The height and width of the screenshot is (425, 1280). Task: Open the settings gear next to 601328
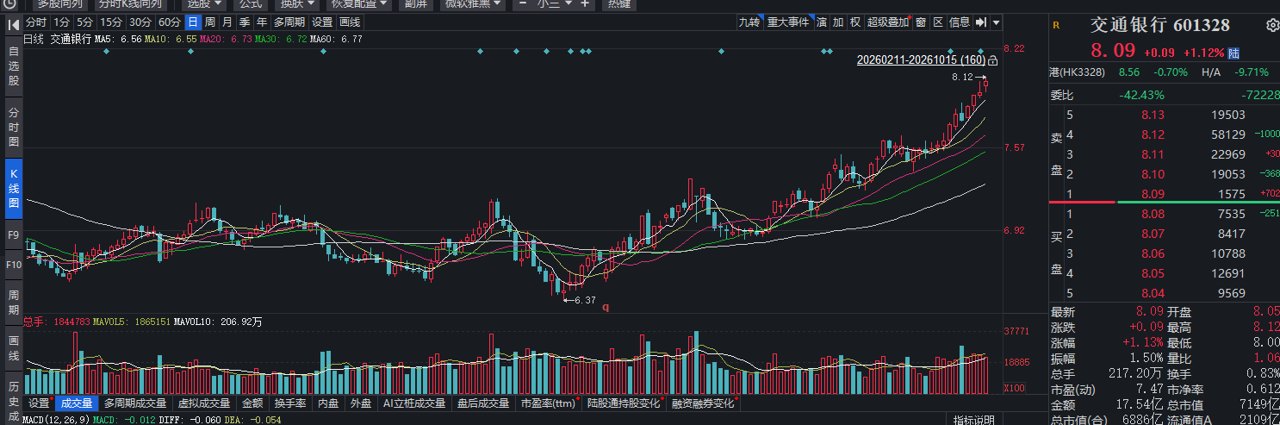[1271, 25]
